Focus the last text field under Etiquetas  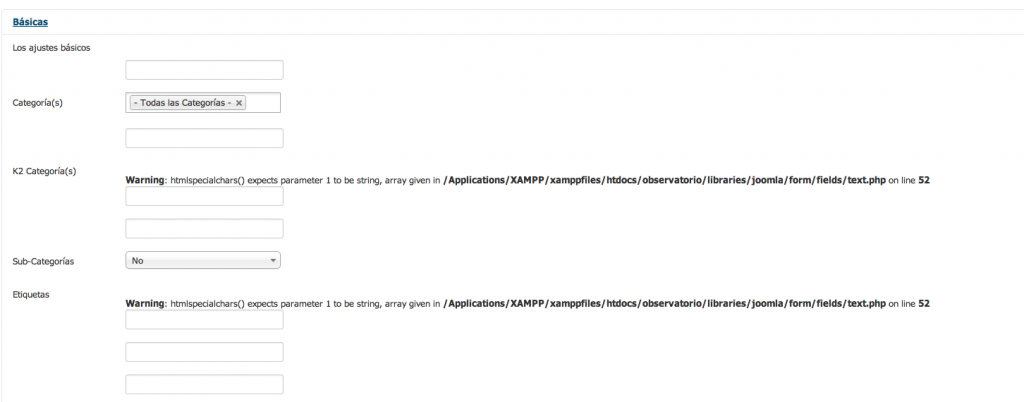tap(204, 384)
